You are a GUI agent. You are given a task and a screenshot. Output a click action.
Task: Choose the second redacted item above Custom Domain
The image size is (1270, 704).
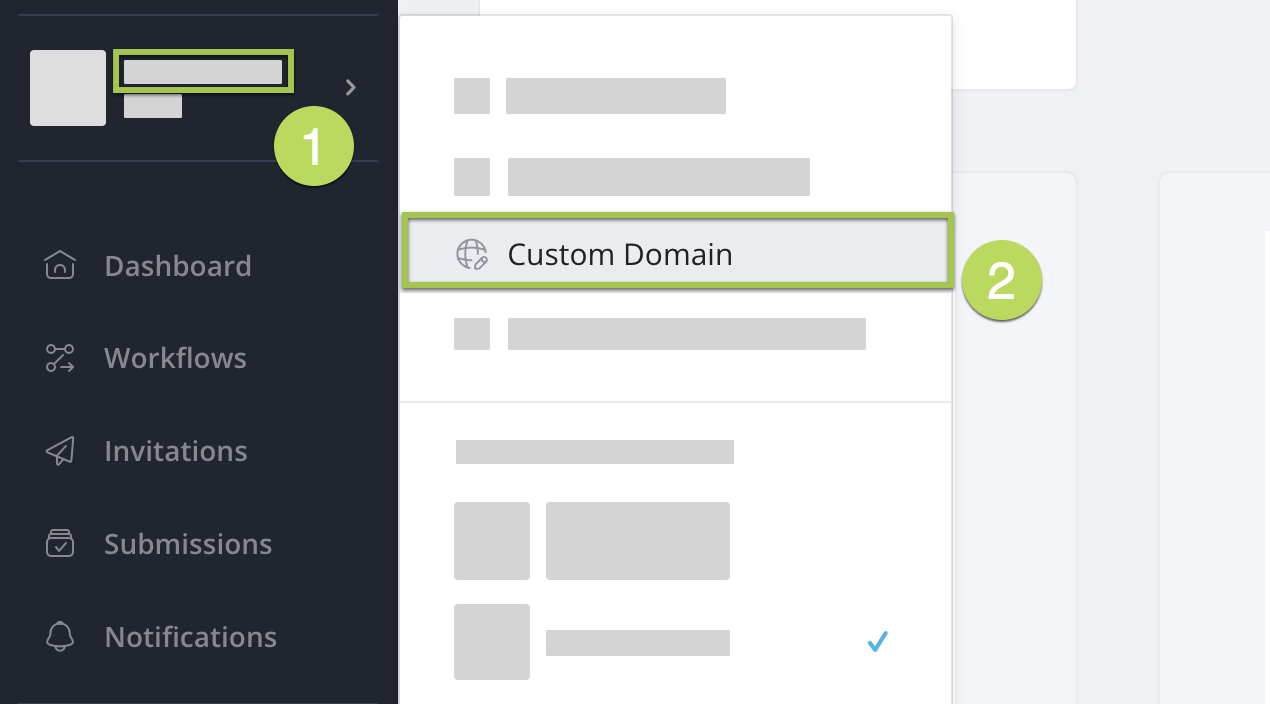pyautogui.click(x=658, y=177)
